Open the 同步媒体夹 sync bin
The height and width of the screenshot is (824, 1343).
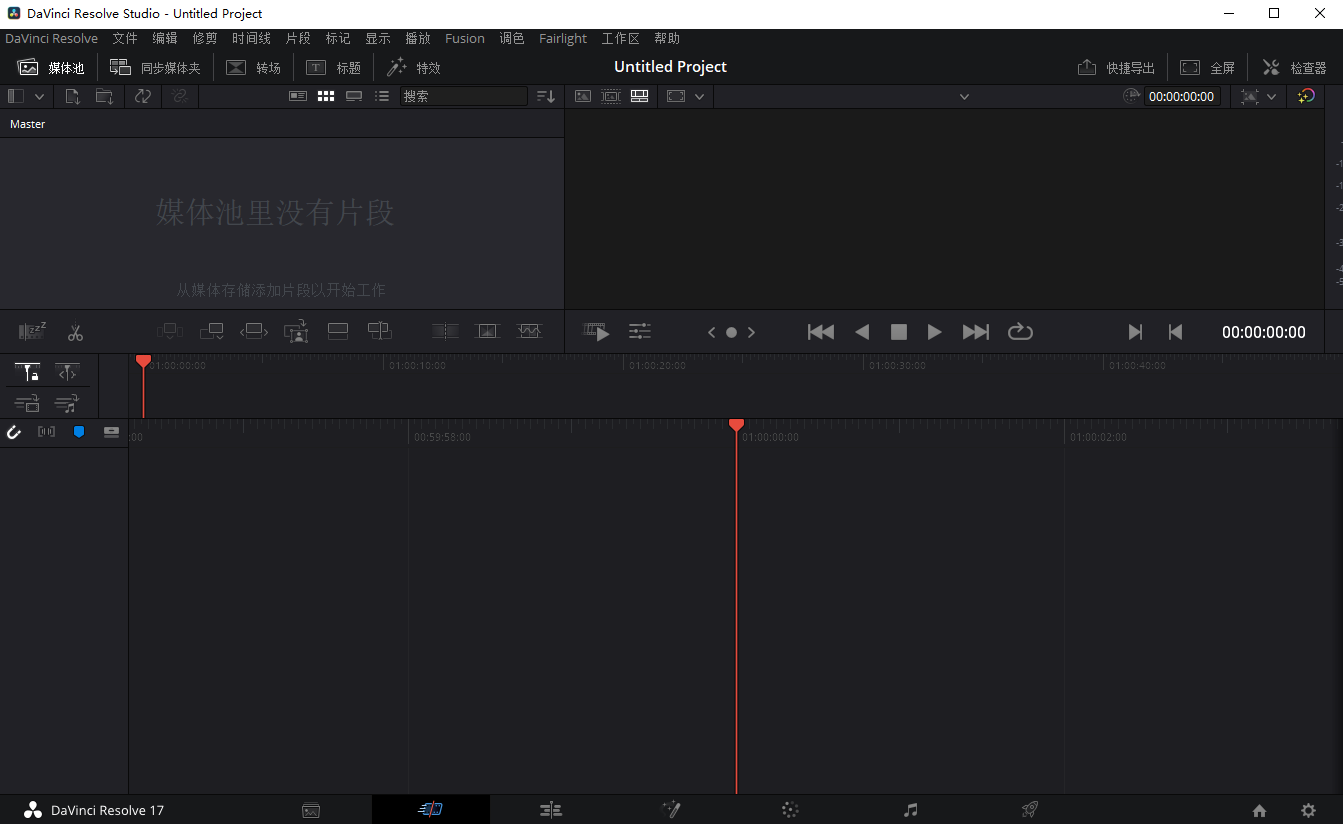[x=155, y=67]
